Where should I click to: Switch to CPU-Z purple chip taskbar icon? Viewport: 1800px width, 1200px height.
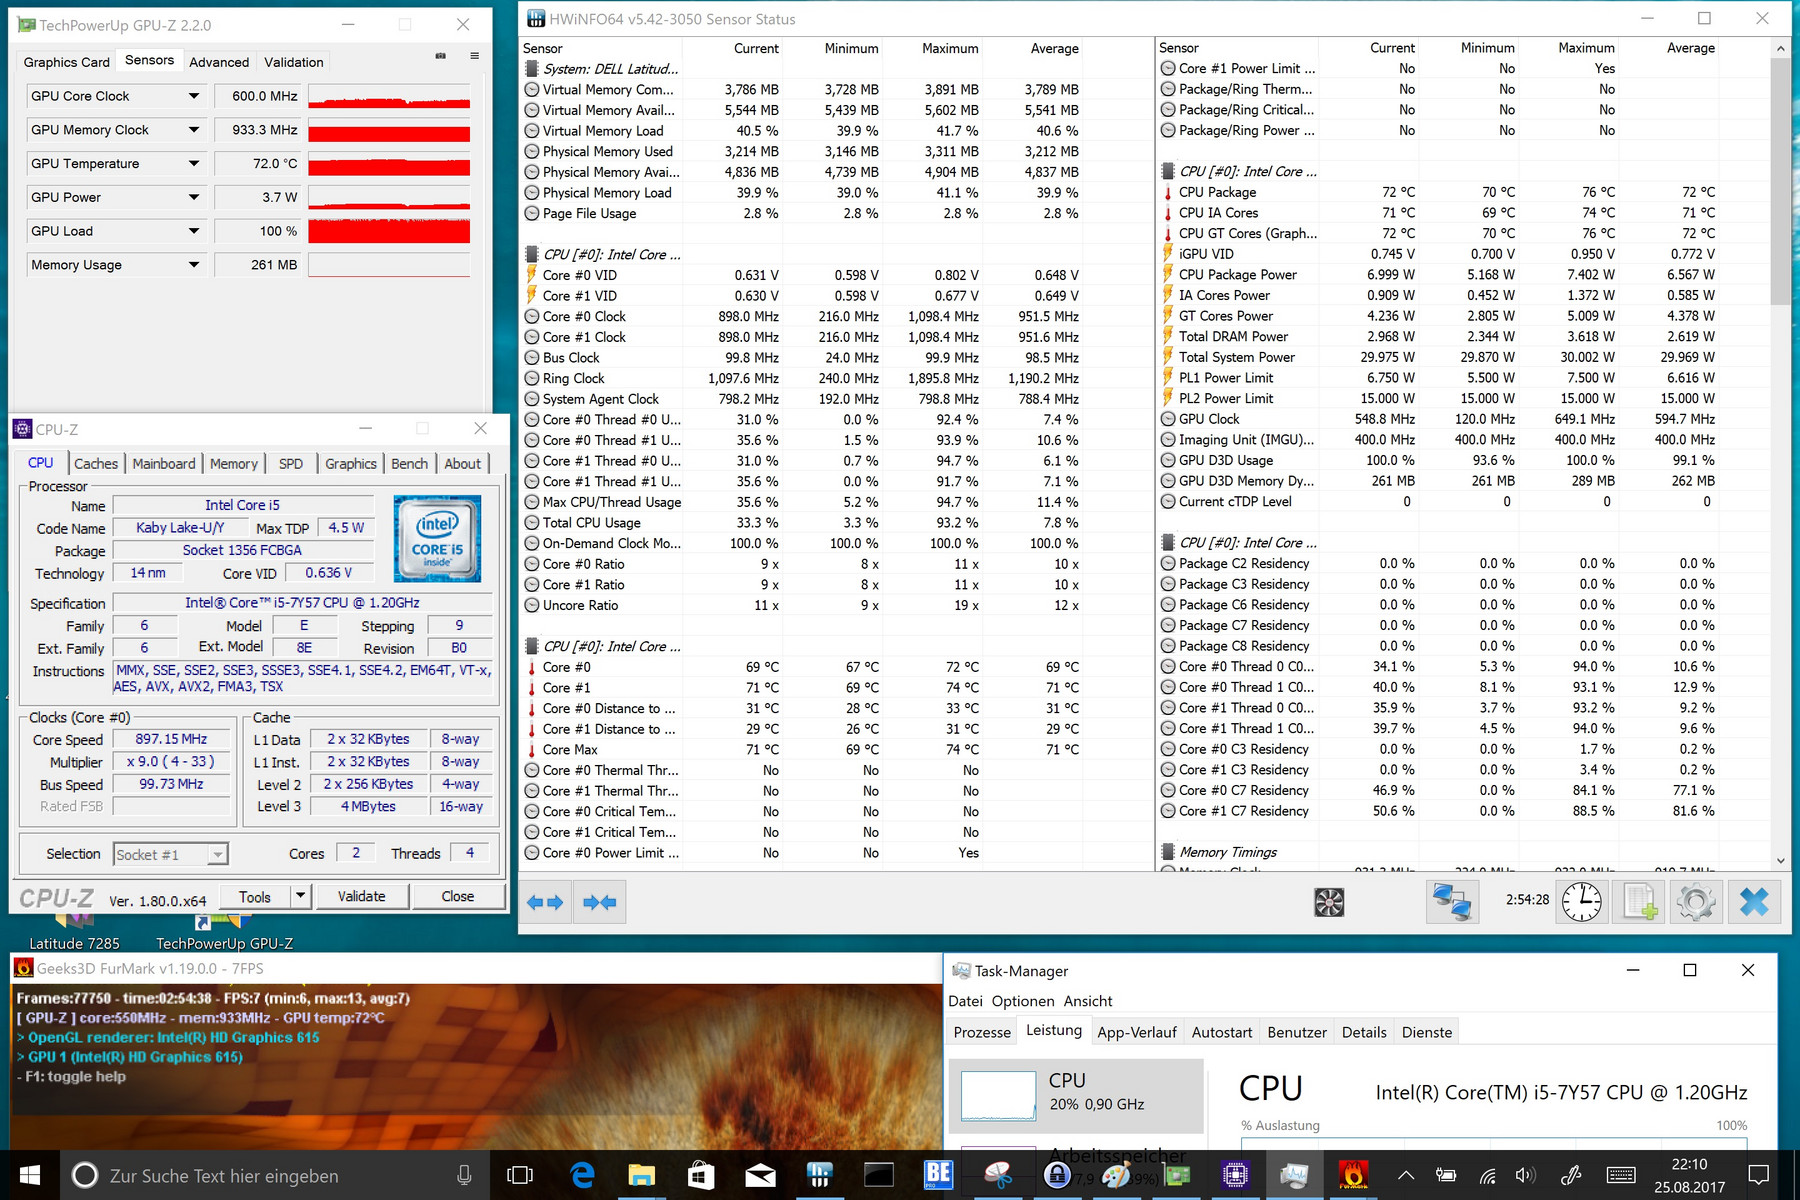[1235, 1175]
